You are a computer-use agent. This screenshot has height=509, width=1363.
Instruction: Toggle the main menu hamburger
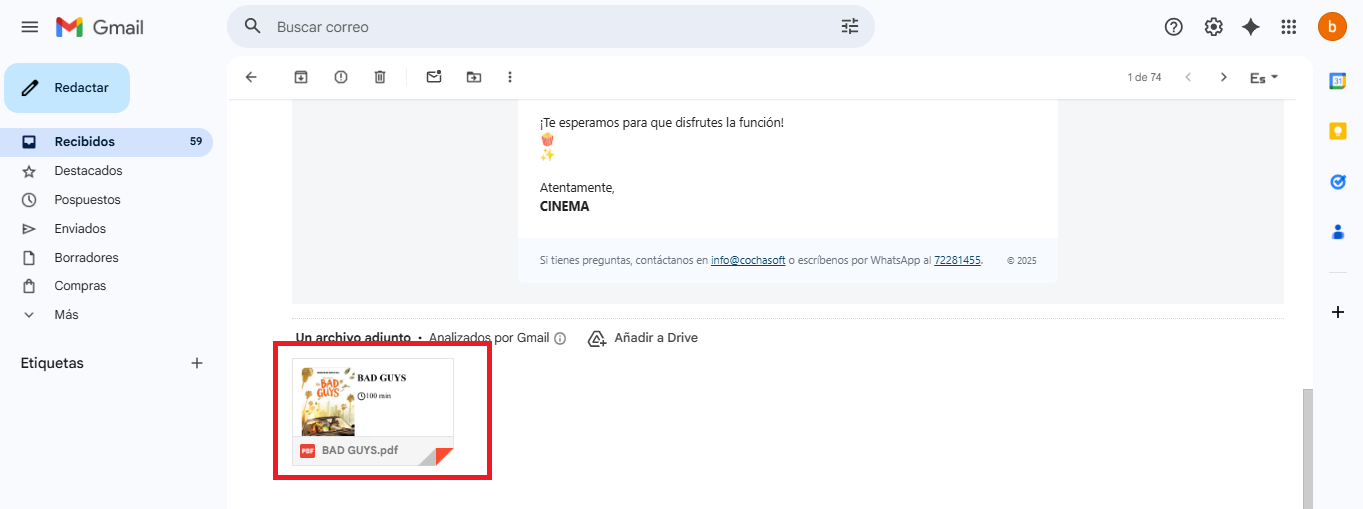30,27
